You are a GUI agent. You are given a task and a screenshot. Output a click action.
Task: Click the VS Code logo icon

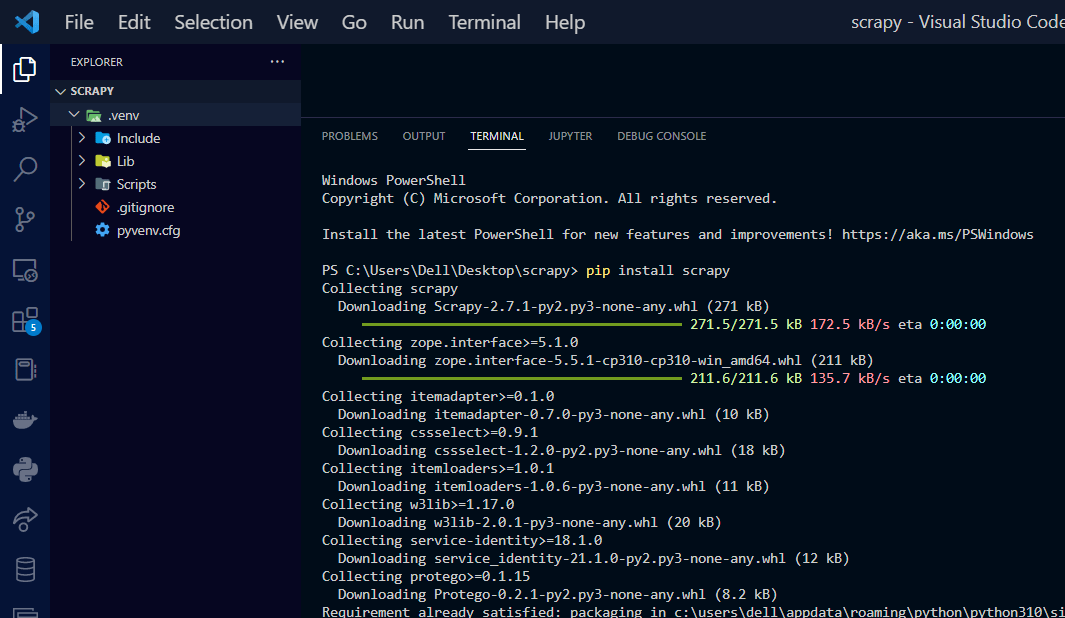click(x=27, y=22)
